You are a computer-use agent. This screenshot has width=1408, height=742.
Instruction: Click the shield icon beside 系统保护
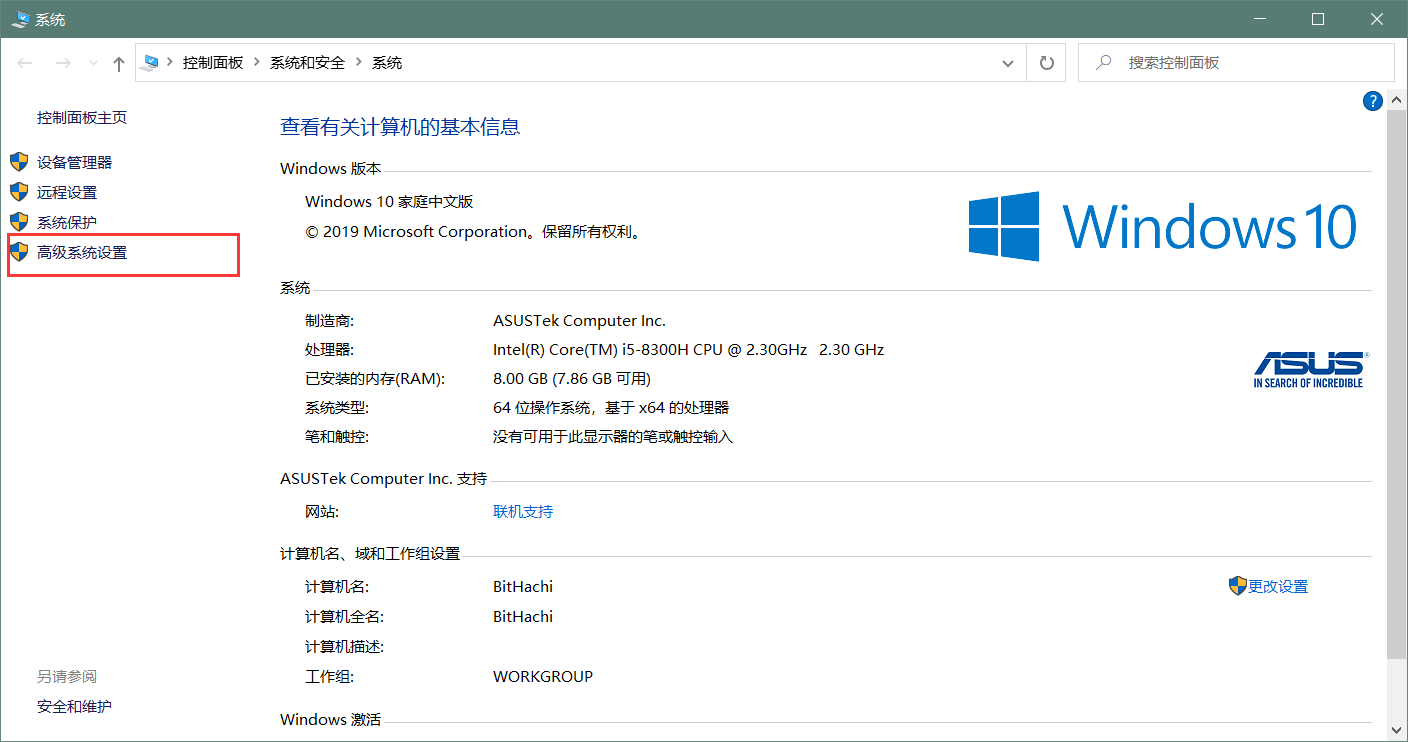pyautogui.click(x=19, y=222)
